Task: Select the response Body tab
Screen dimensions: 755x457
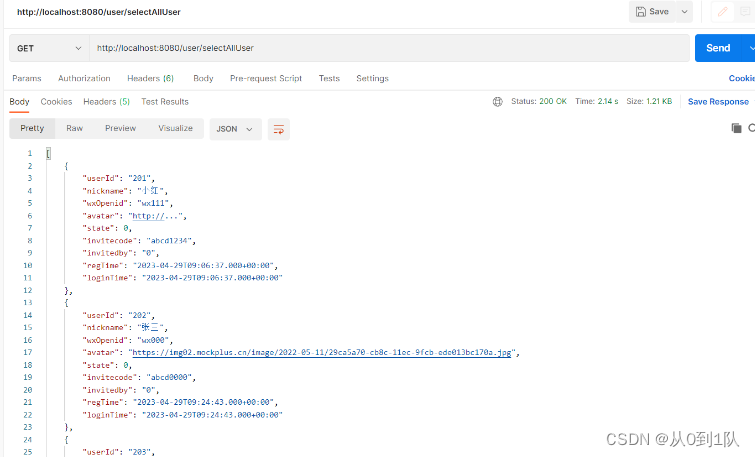Action: coord(19,102)
